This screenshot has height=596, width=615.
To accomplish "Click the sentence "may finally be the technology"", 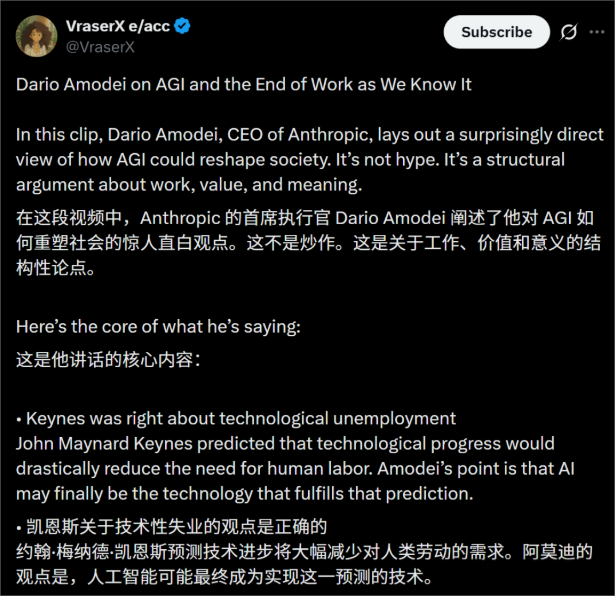I will pos(245,494).
